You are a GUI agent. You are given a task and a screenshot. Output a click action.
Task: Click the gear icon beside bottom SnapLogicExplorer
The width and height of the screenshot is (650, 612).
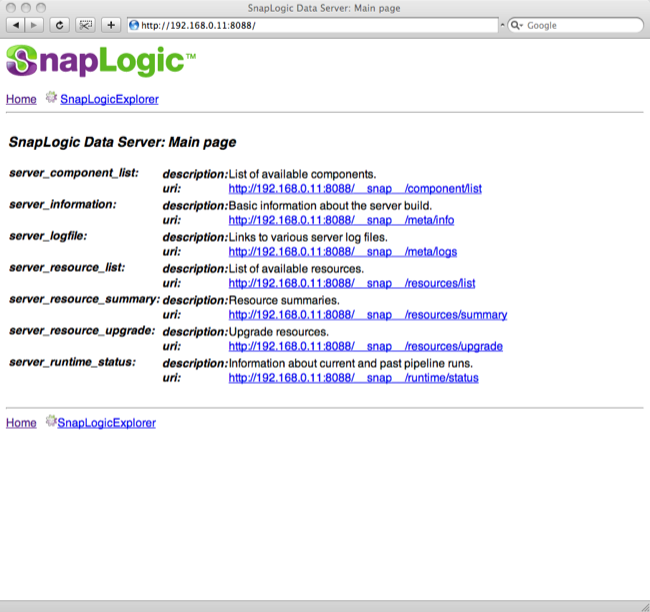(x=51, y=420)
